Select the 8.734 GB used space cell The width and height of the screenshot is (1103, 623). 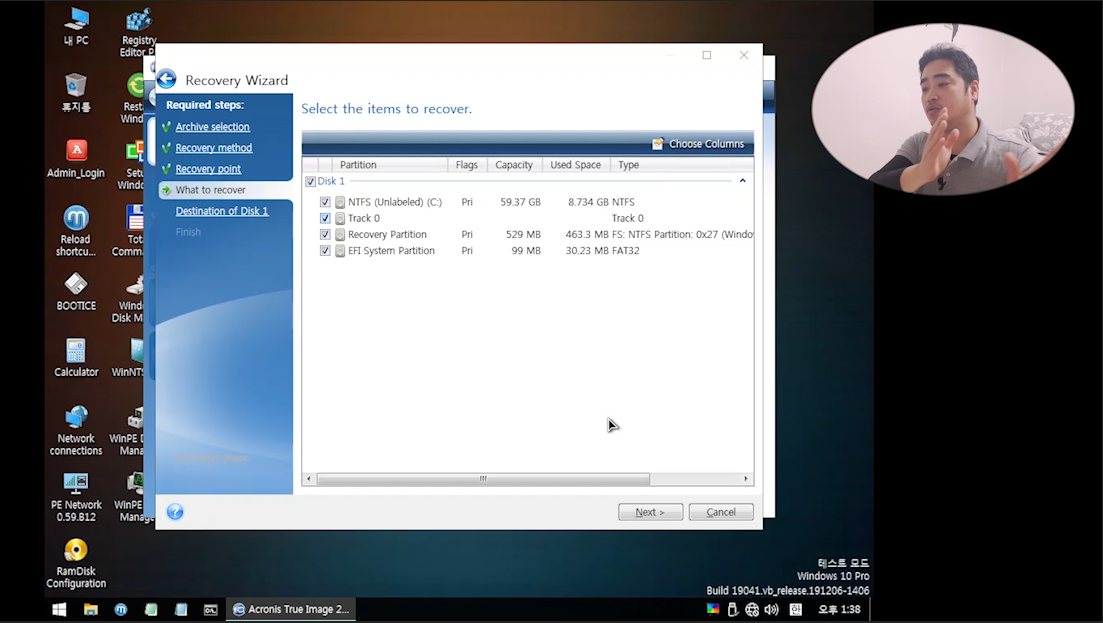pyautogui.click(x=588, y=202)
